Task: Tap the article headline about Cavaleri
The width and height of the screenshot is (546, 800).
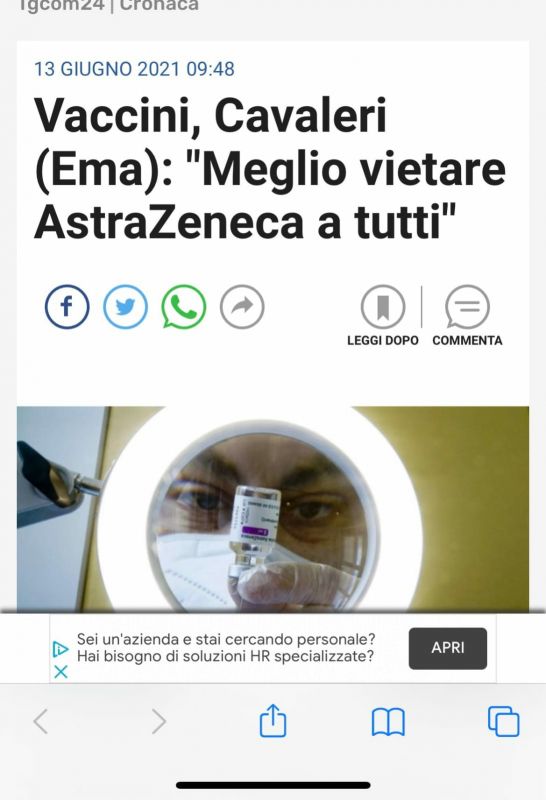Action: [x=270, y=168]
